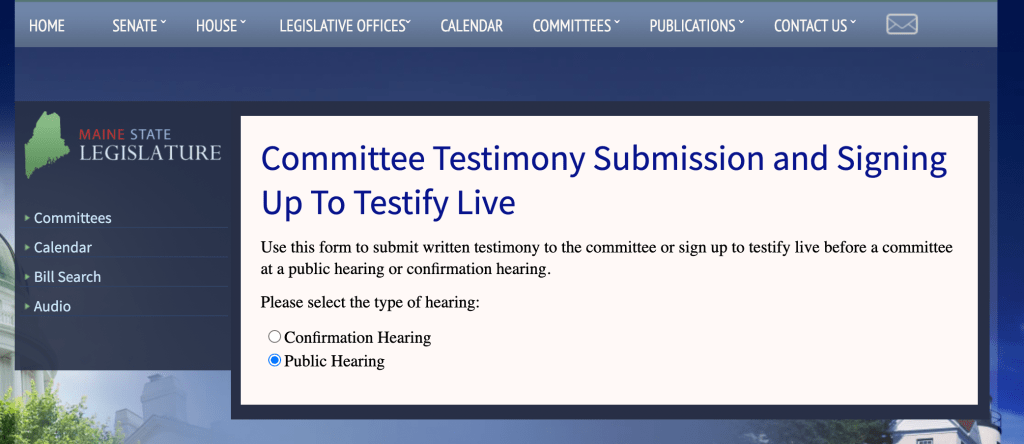Open the Committees sidebar link

[73, 218]
